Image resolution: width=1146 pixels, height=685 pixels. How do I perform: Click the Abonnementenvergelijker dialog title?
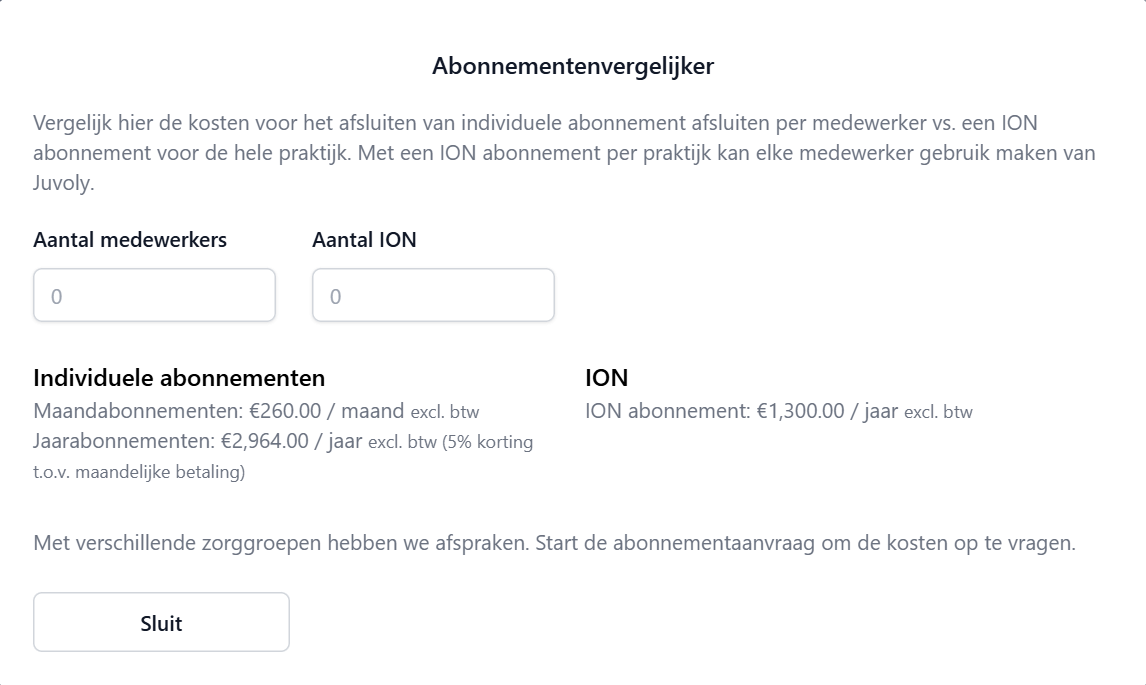573,66
